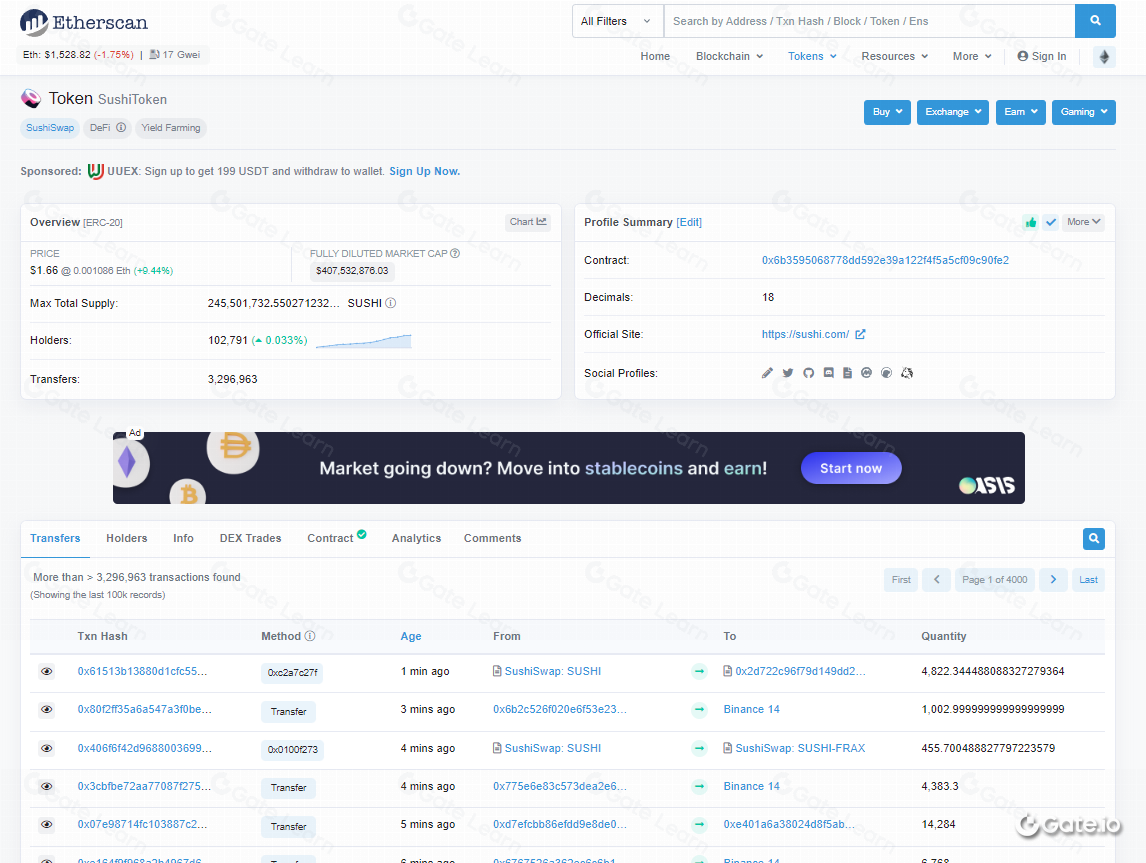Expand the Tokens menu

point(812,56)
